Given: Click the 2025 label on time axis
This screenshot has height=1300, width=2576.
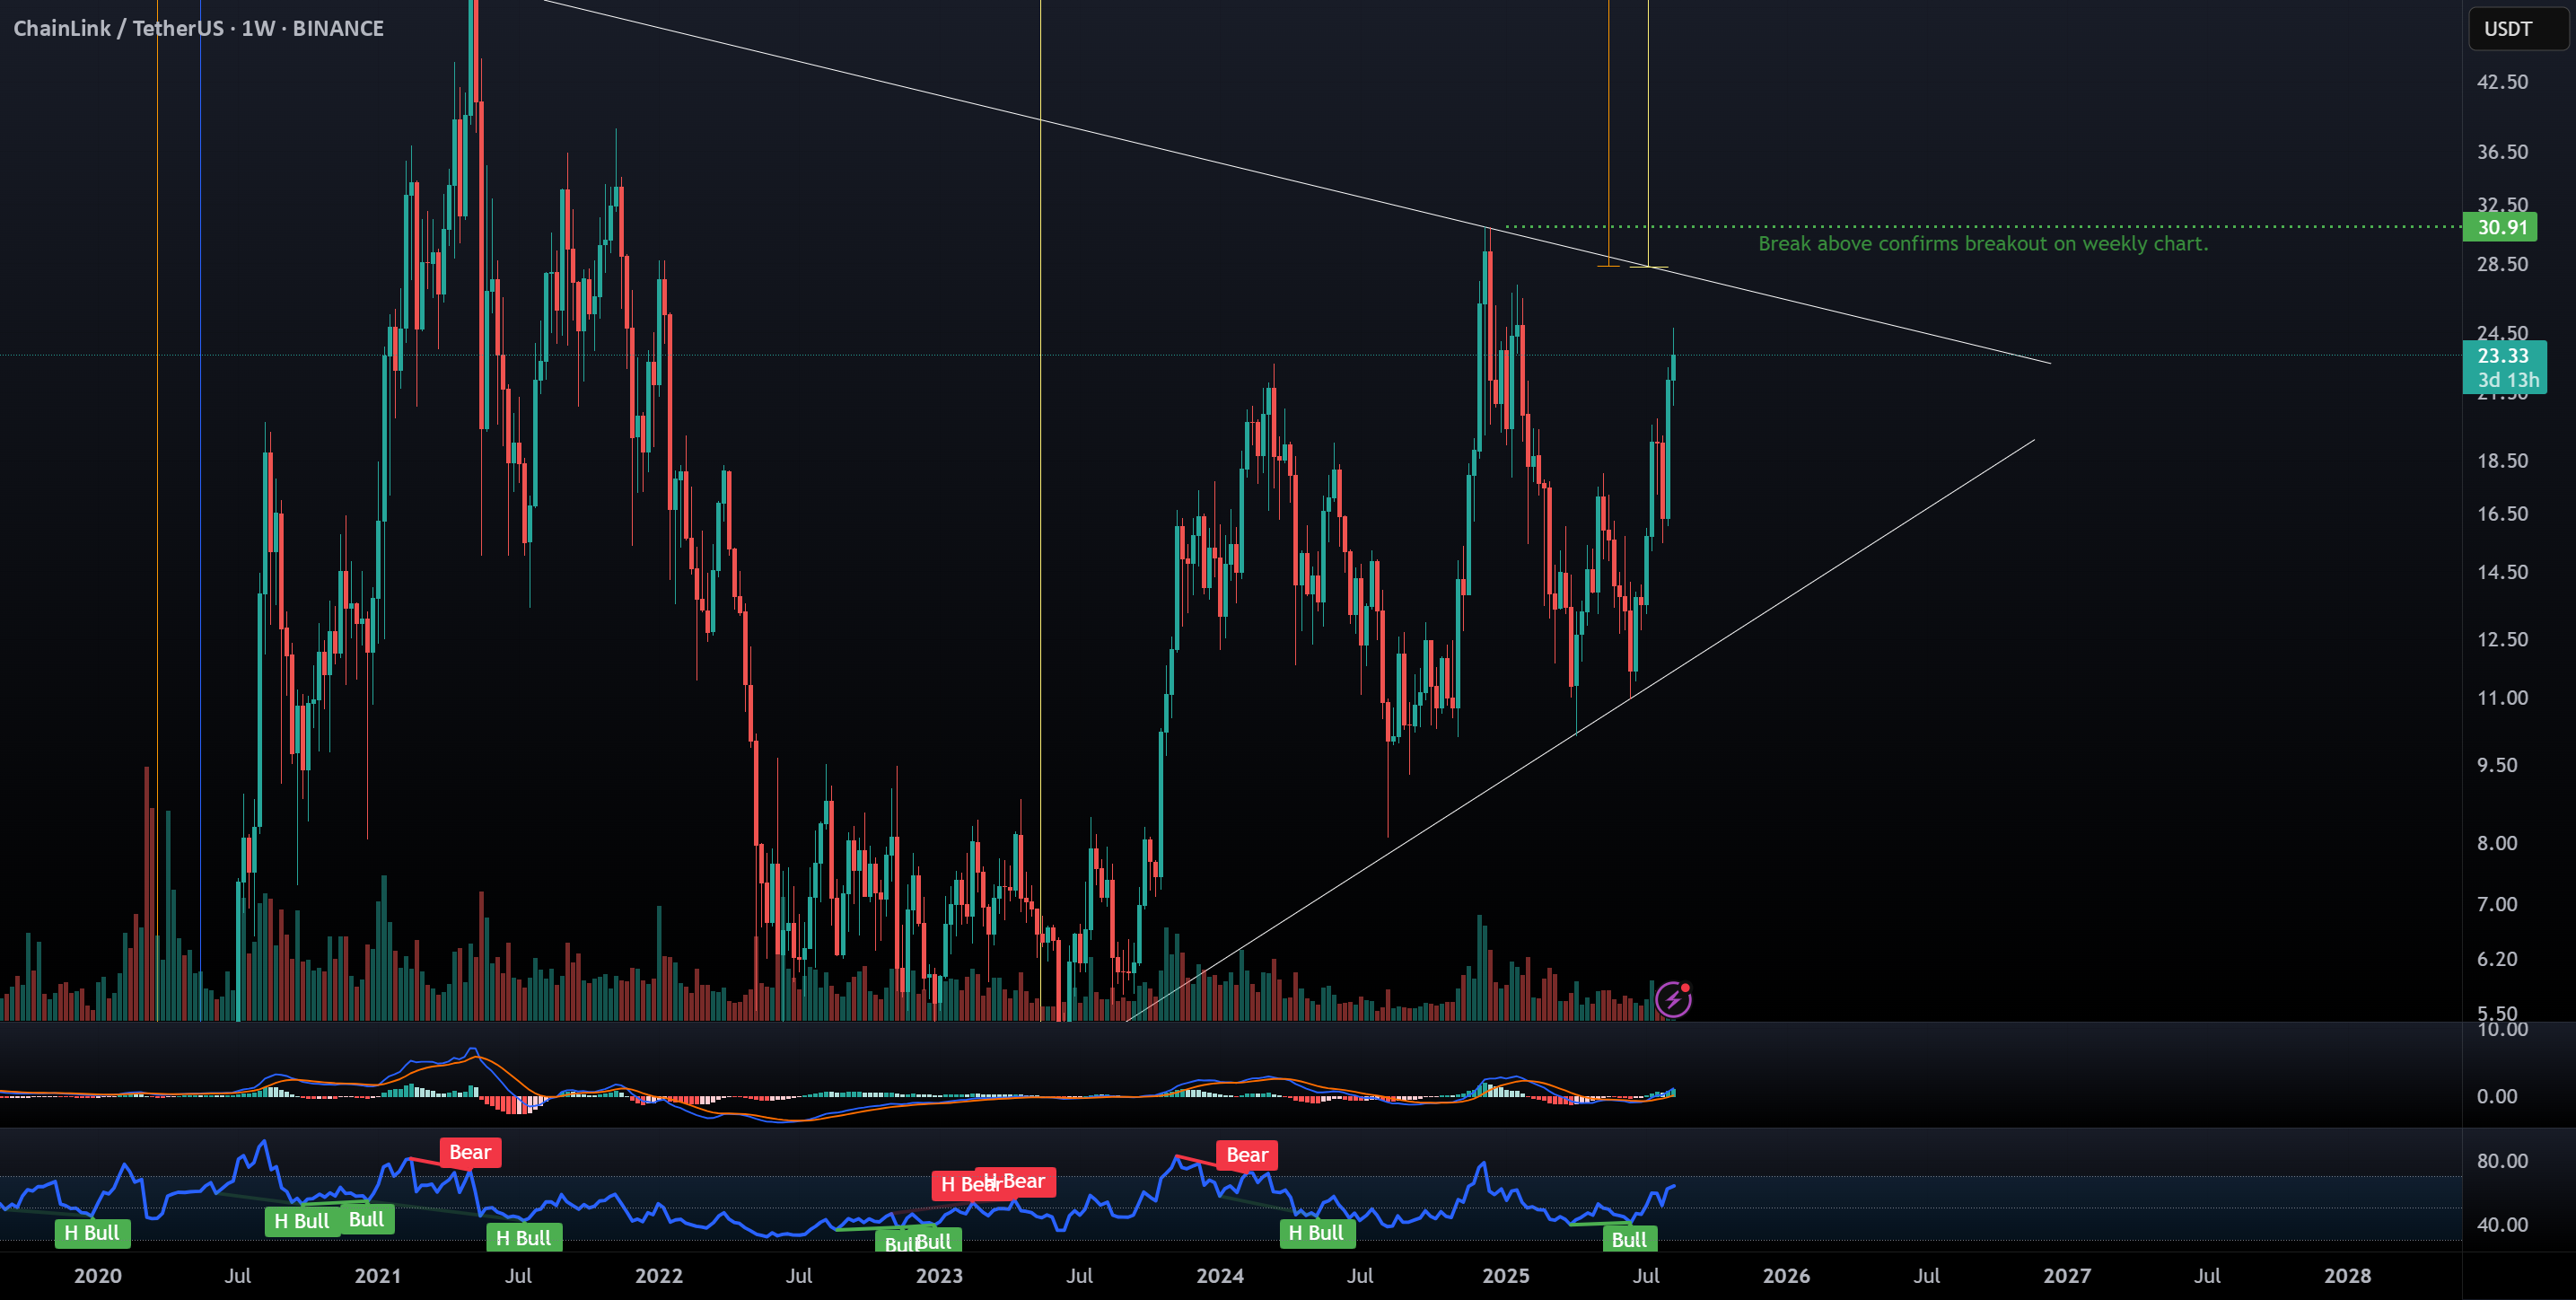Looking at the screenshot, I should coord(1506,1276).
